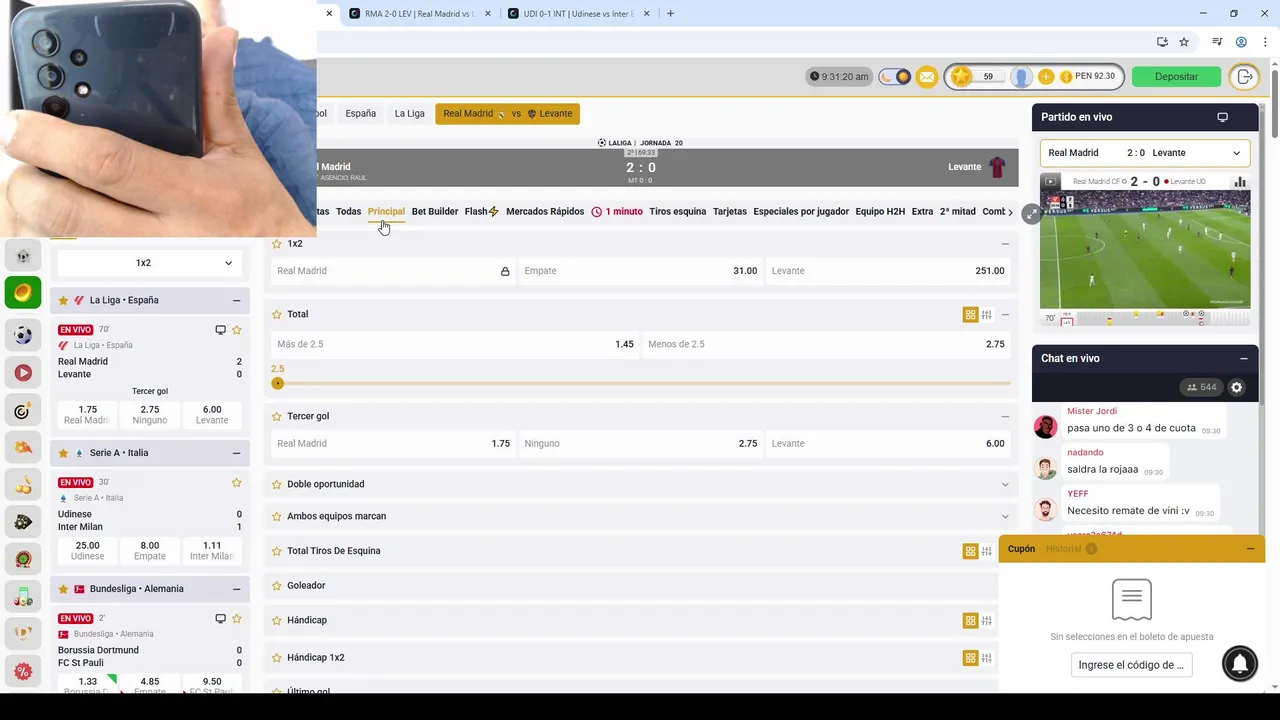Expand the Ambos equipos marcan market
Image resolution: width=1280 pixels, height=720 pixels.
[x=1005, y=517]
